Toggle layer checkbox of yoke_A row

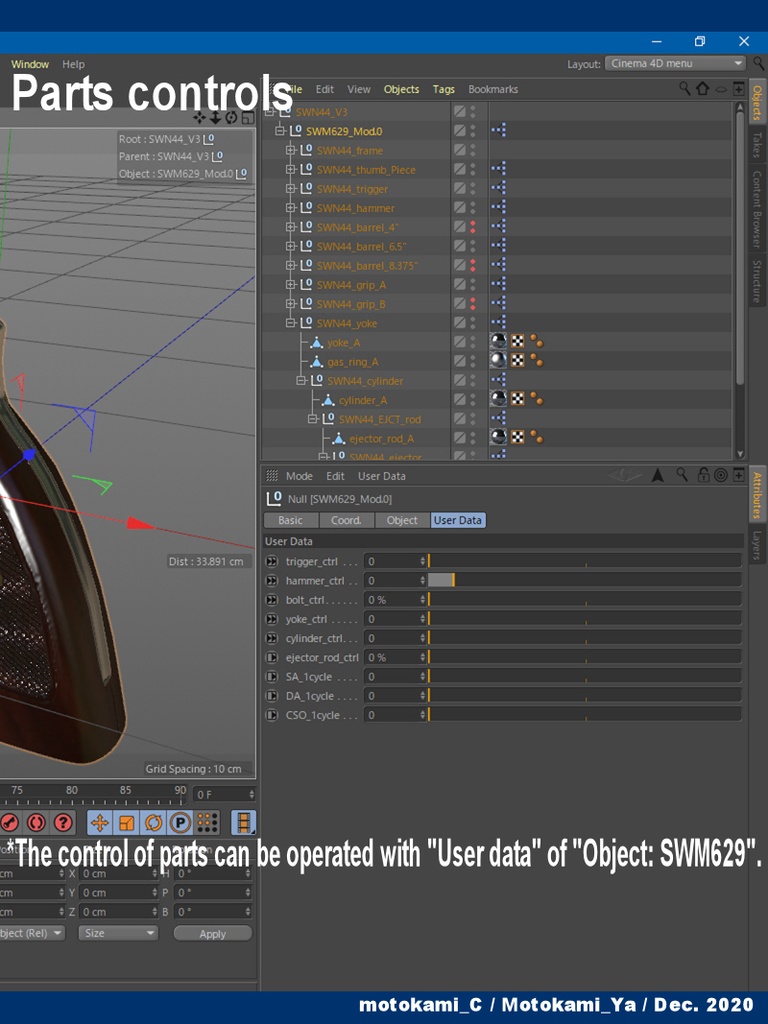tap(460, 342)
